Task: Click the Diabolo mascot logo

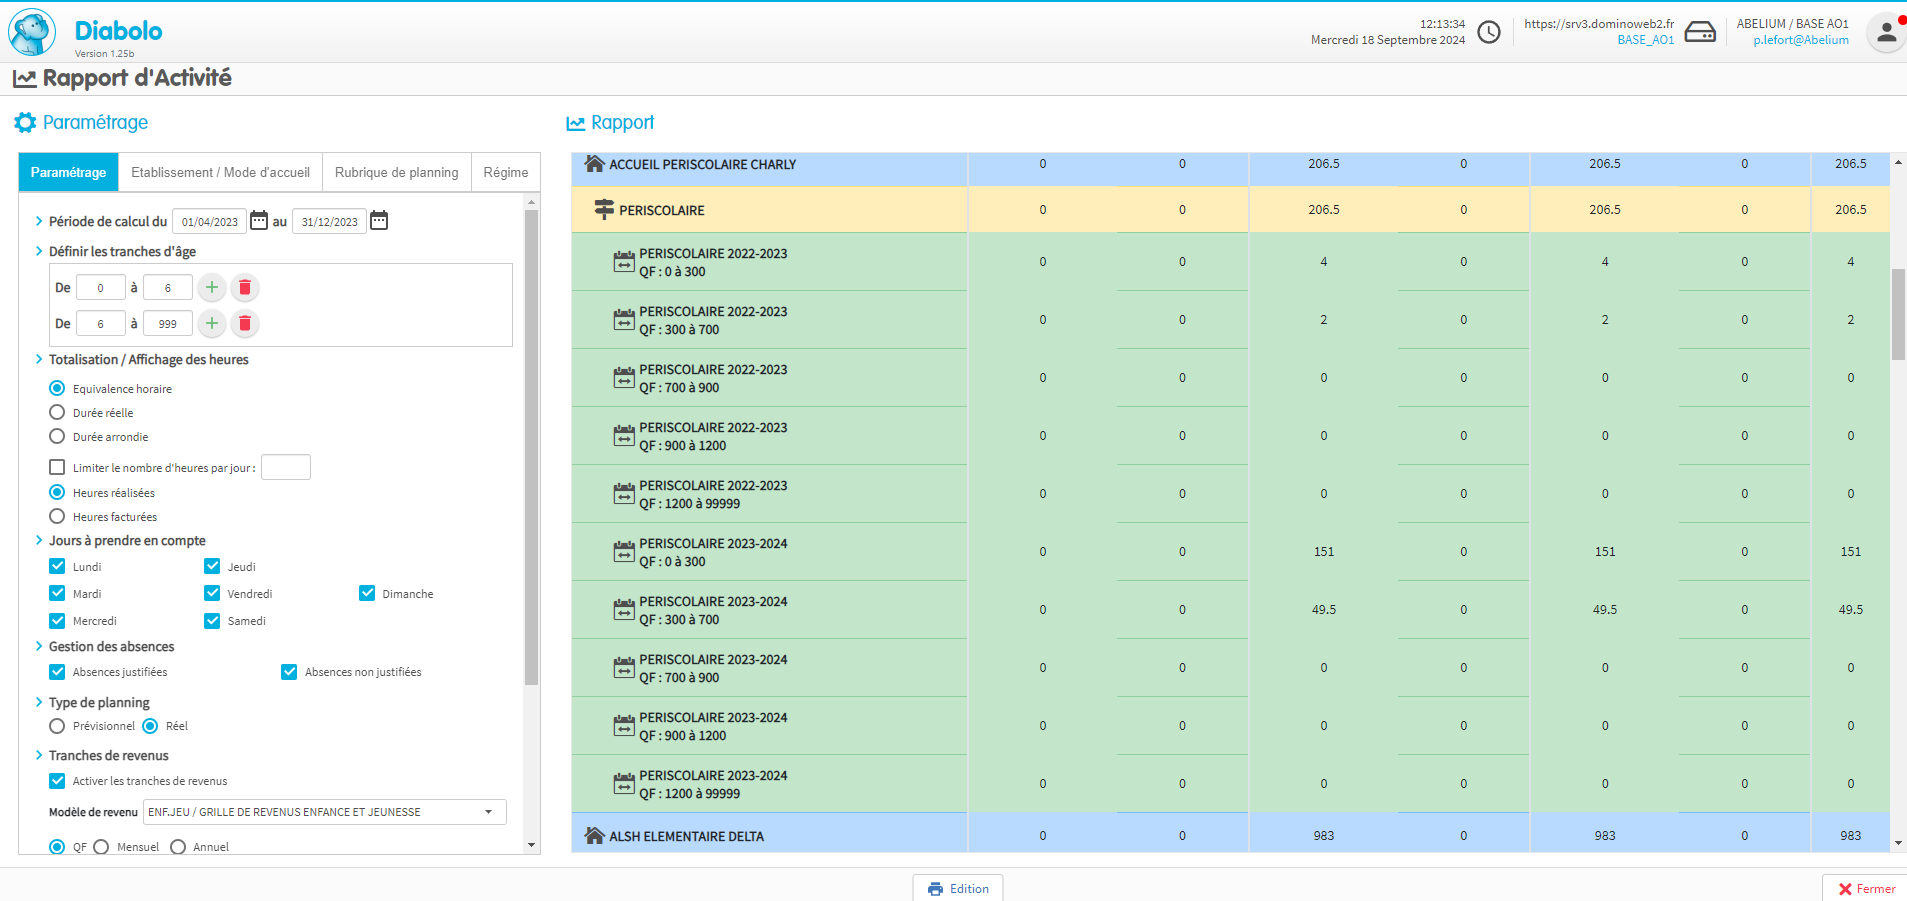Action: pyautogui.click(x=32, y=32)
